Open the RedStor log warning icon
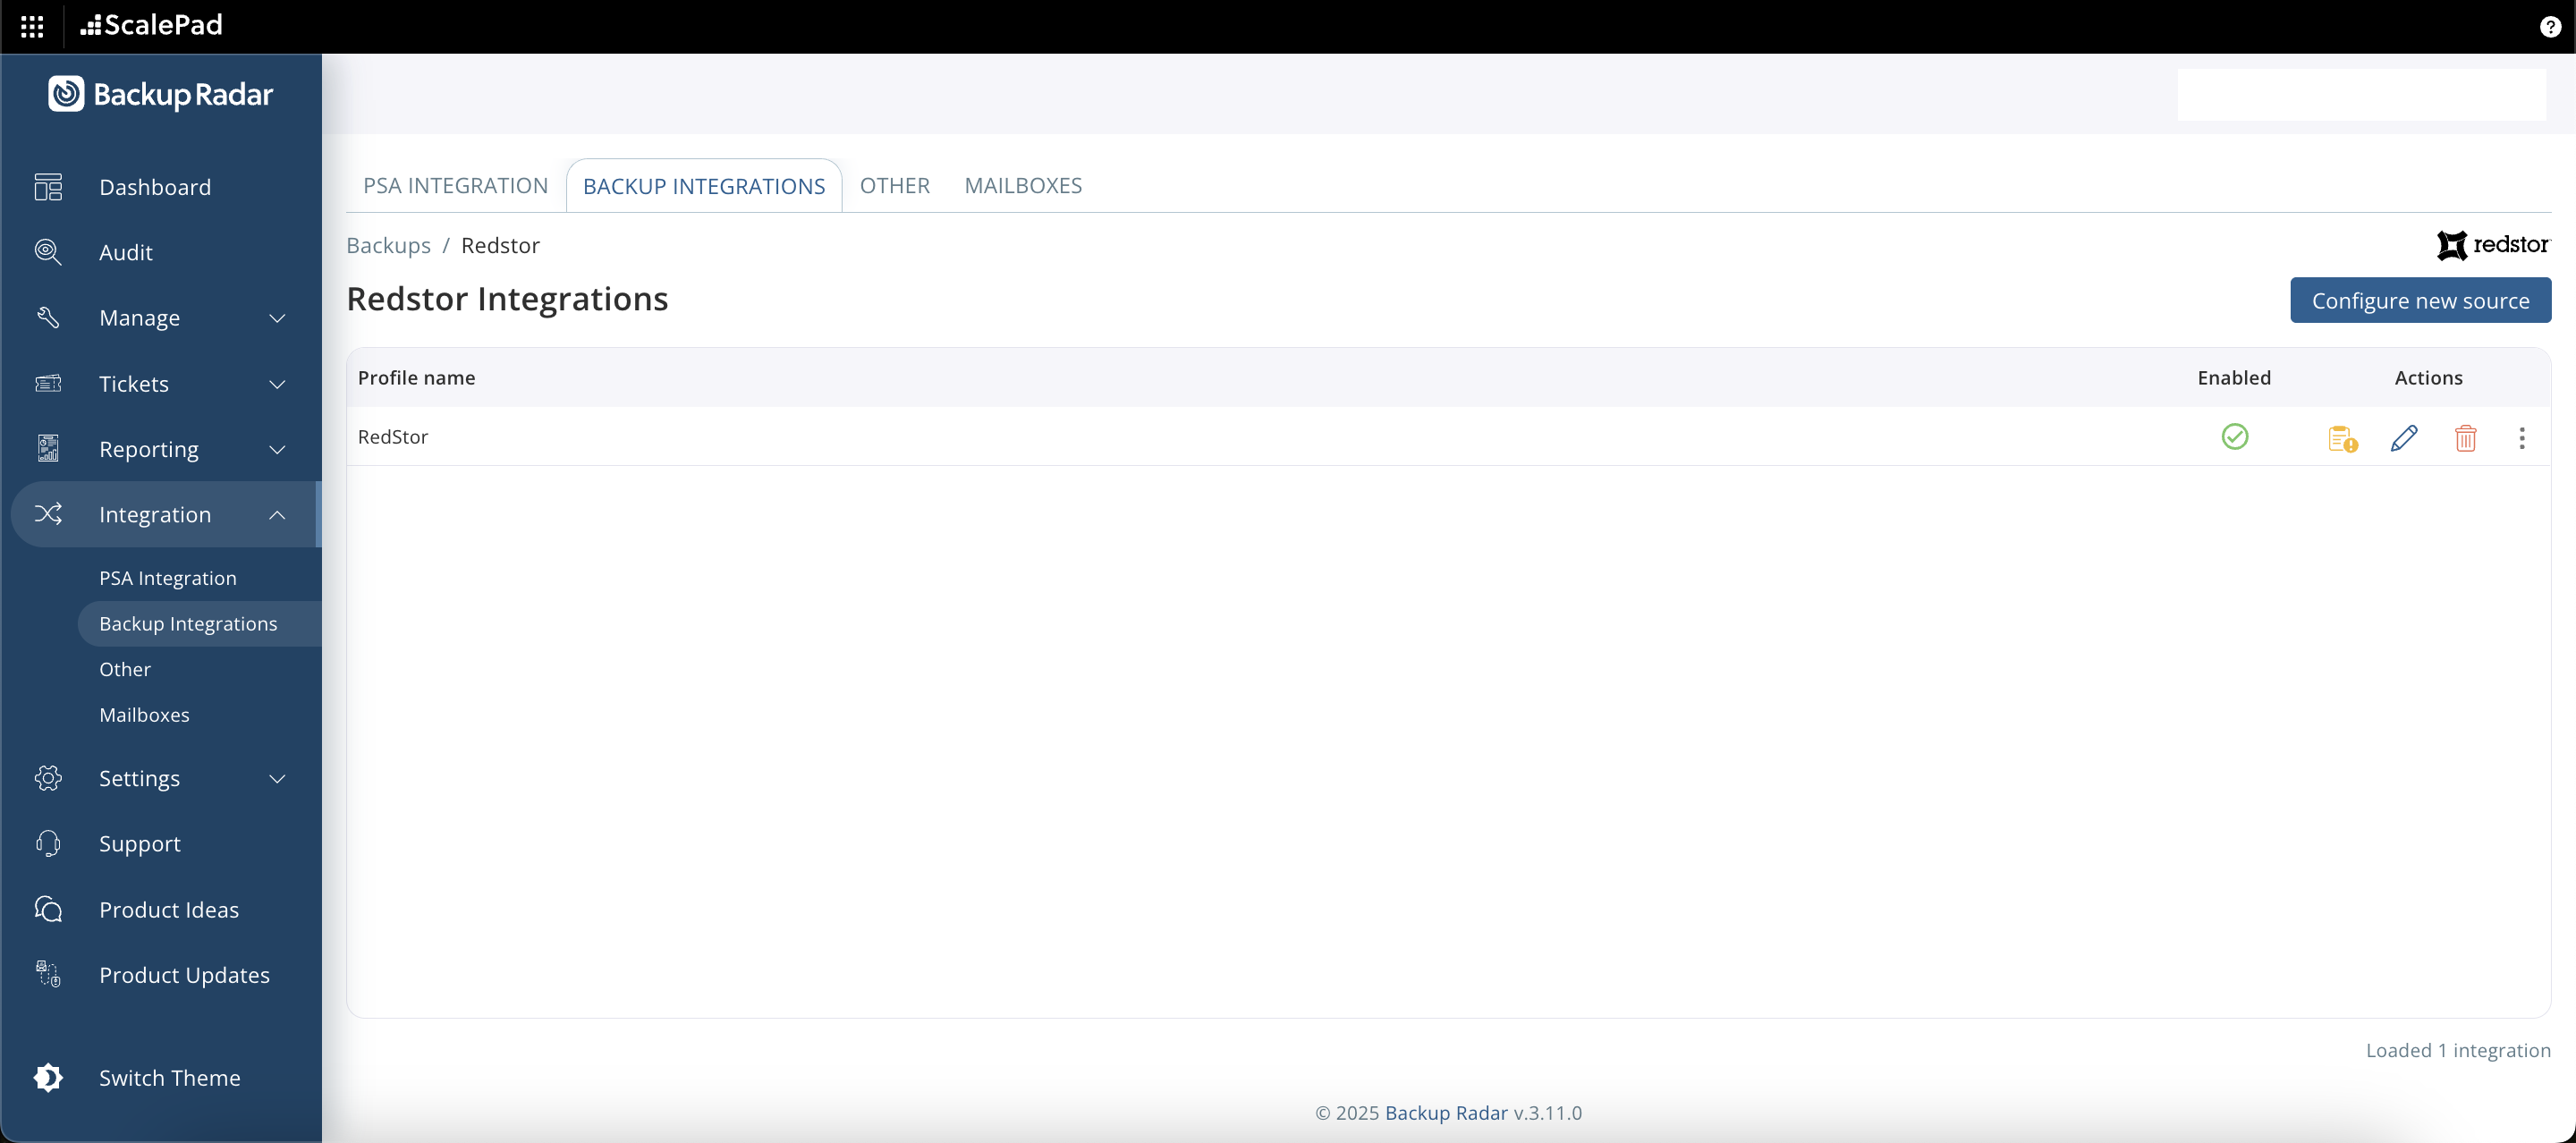 pos(2342,438)
